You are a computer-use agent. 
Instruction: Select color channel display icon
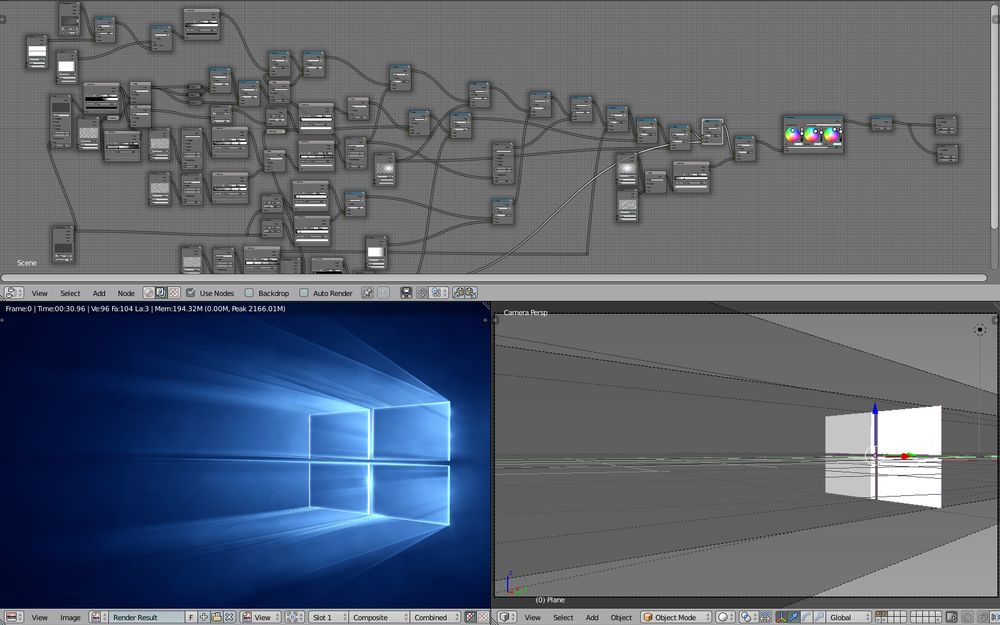click(x=483, y=617)
